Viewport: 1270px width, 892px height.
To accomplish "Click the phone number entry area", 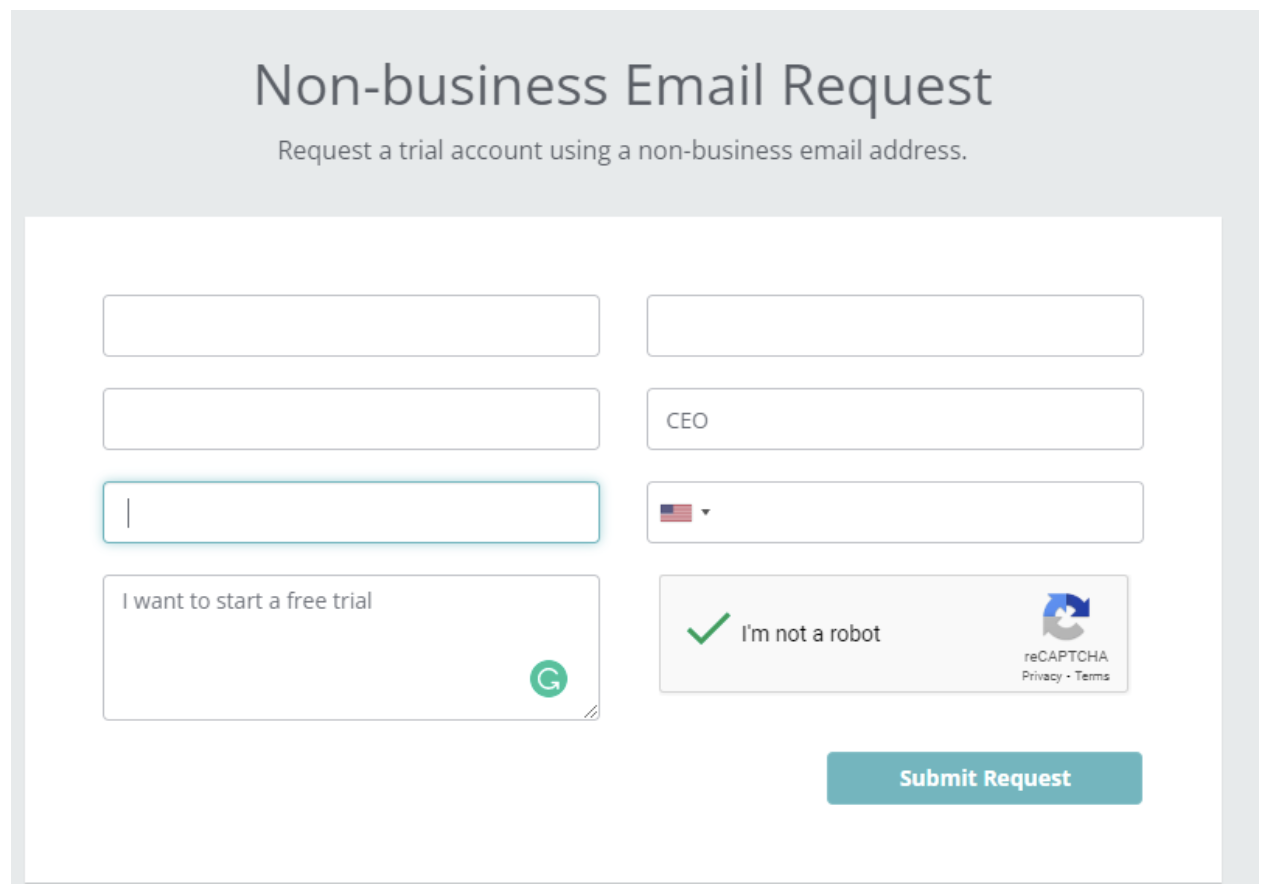I will click(x=930, y=513).
